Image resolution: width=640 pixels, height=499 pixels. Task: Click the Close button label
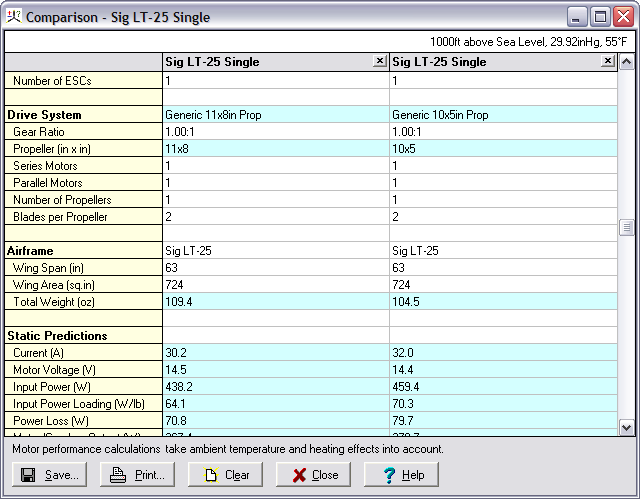325,475
